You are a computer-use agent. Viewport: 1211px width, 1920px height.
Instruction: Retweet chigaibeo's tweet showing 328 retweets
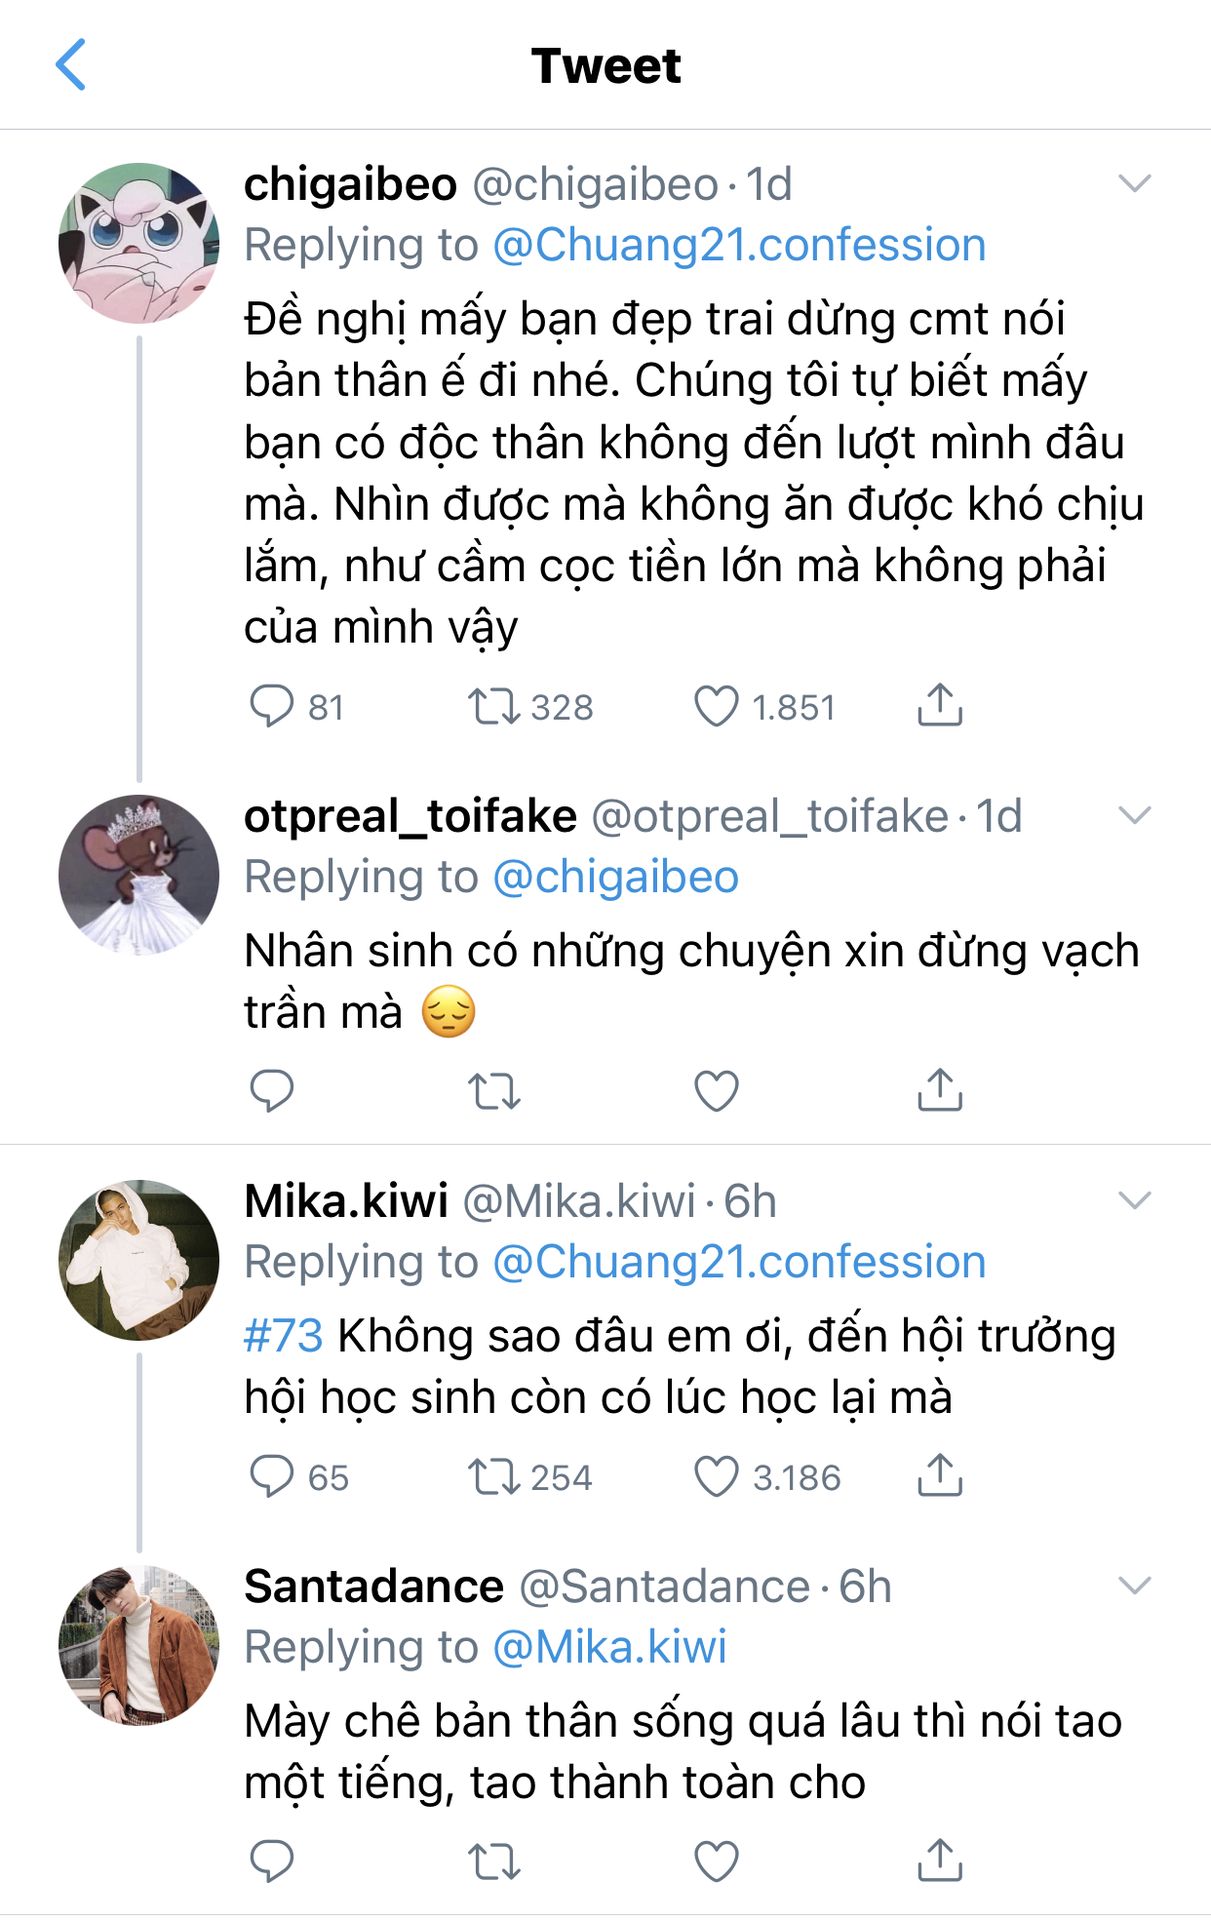point(494,706)
